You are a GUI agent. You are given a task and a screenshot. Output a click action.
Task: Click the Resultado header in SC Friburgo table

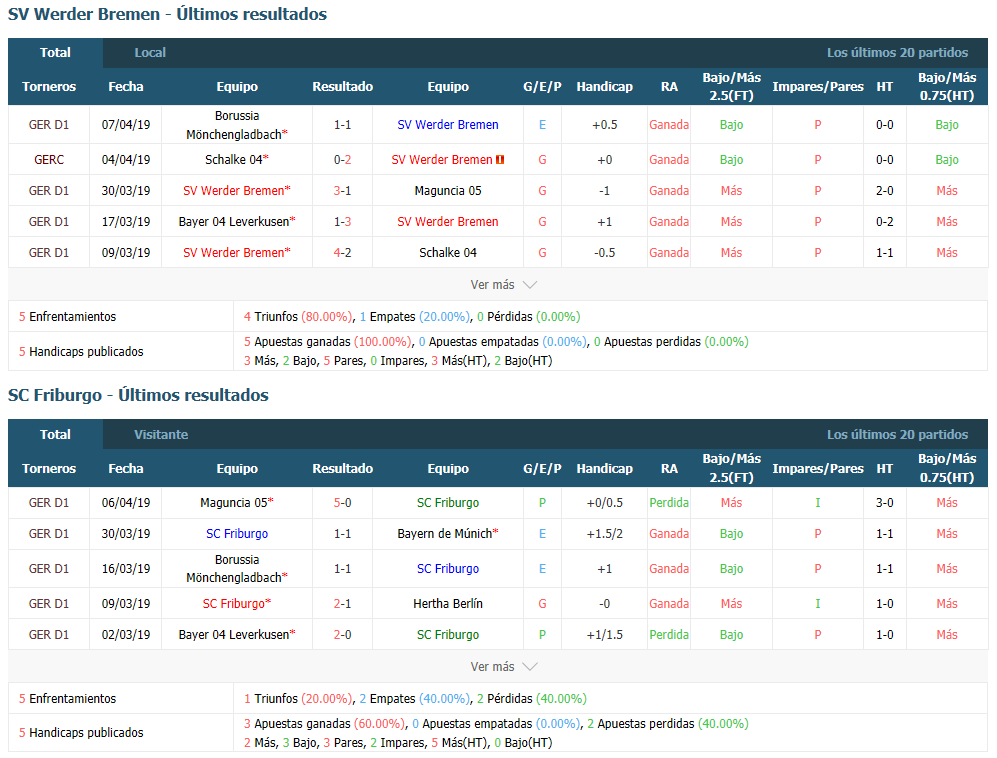[342, 469]
